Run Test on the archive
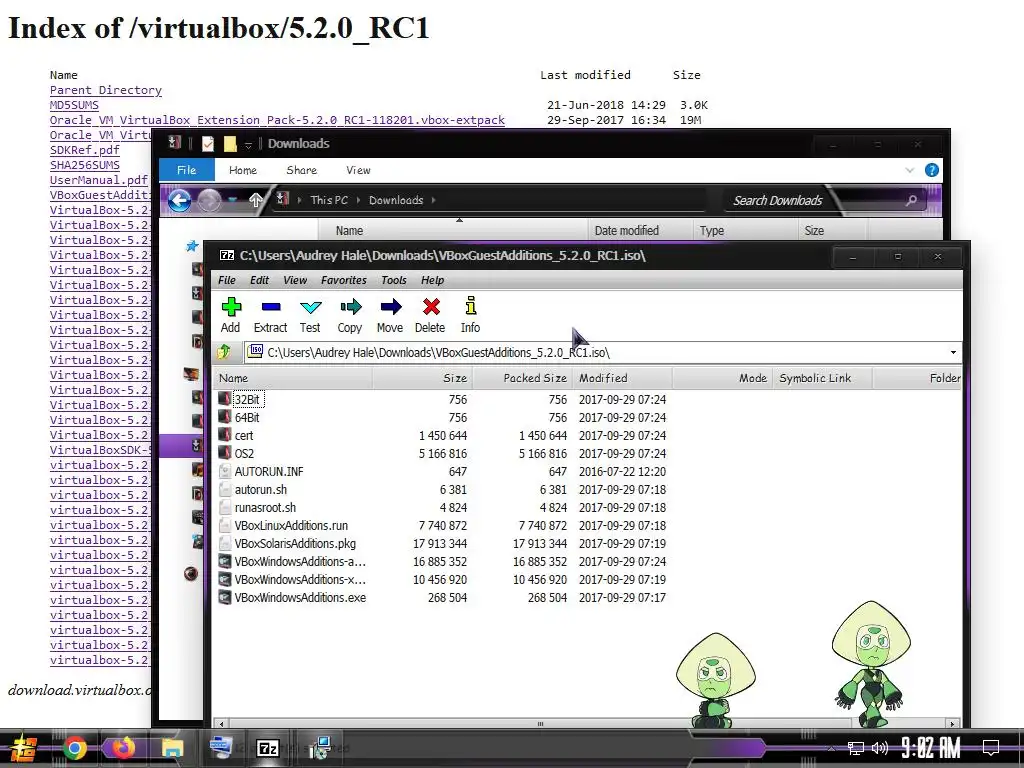The width and height of the screenshot is (1024, 768). 310,315
